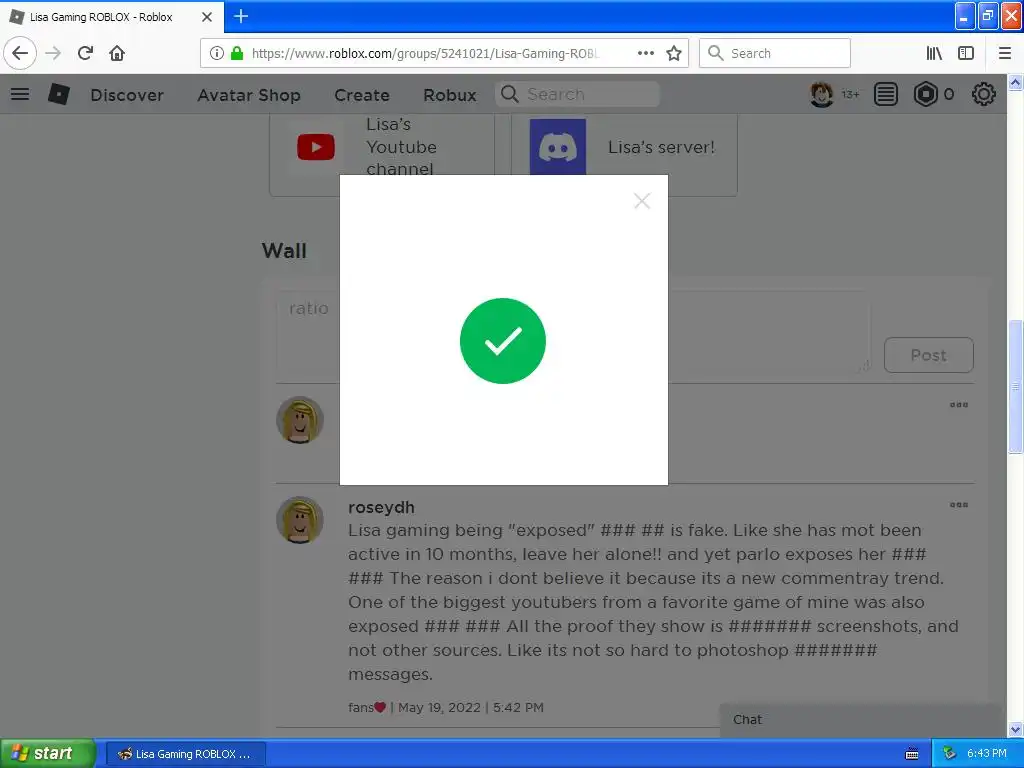Bookmark this page with the star

pos(674,53)
